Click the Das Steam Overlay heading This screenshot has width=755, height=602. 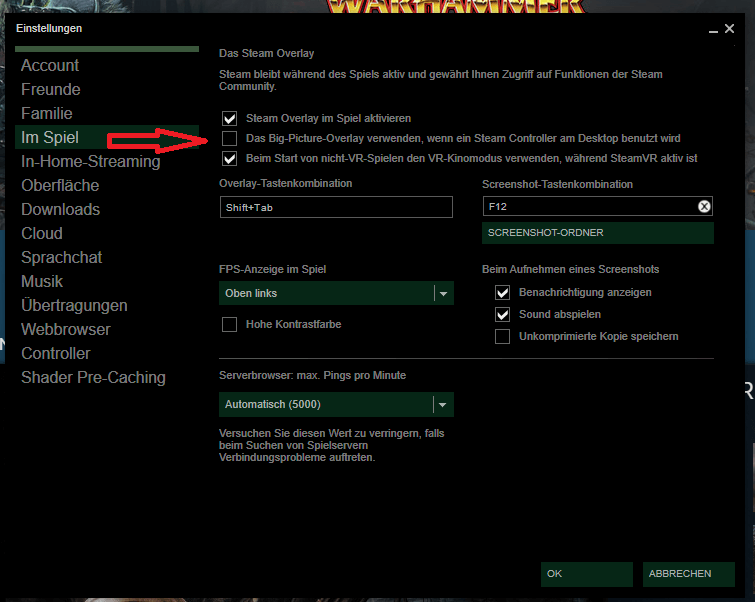coord(266,53)
